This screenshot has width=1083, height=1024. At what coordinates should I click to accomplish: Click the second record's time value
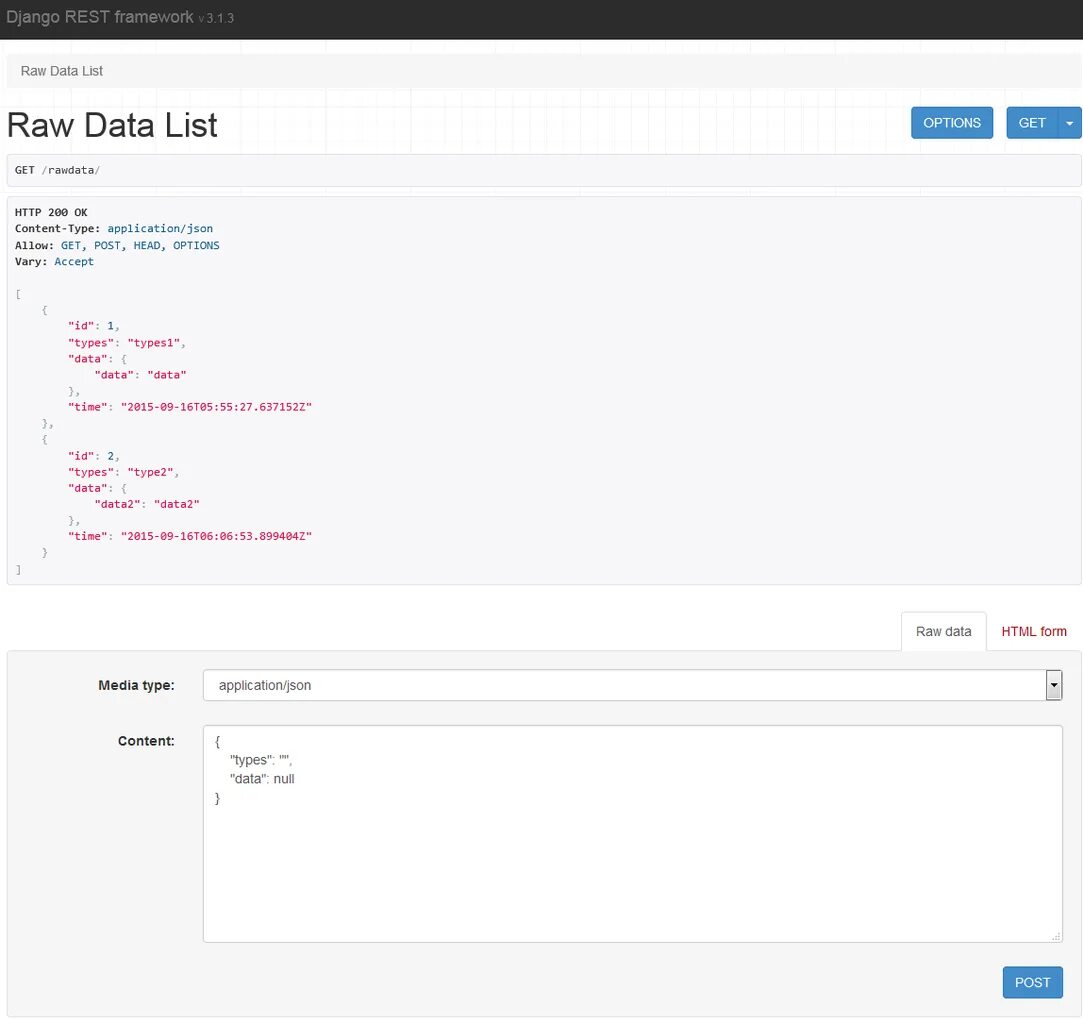[x=216, y=536]
